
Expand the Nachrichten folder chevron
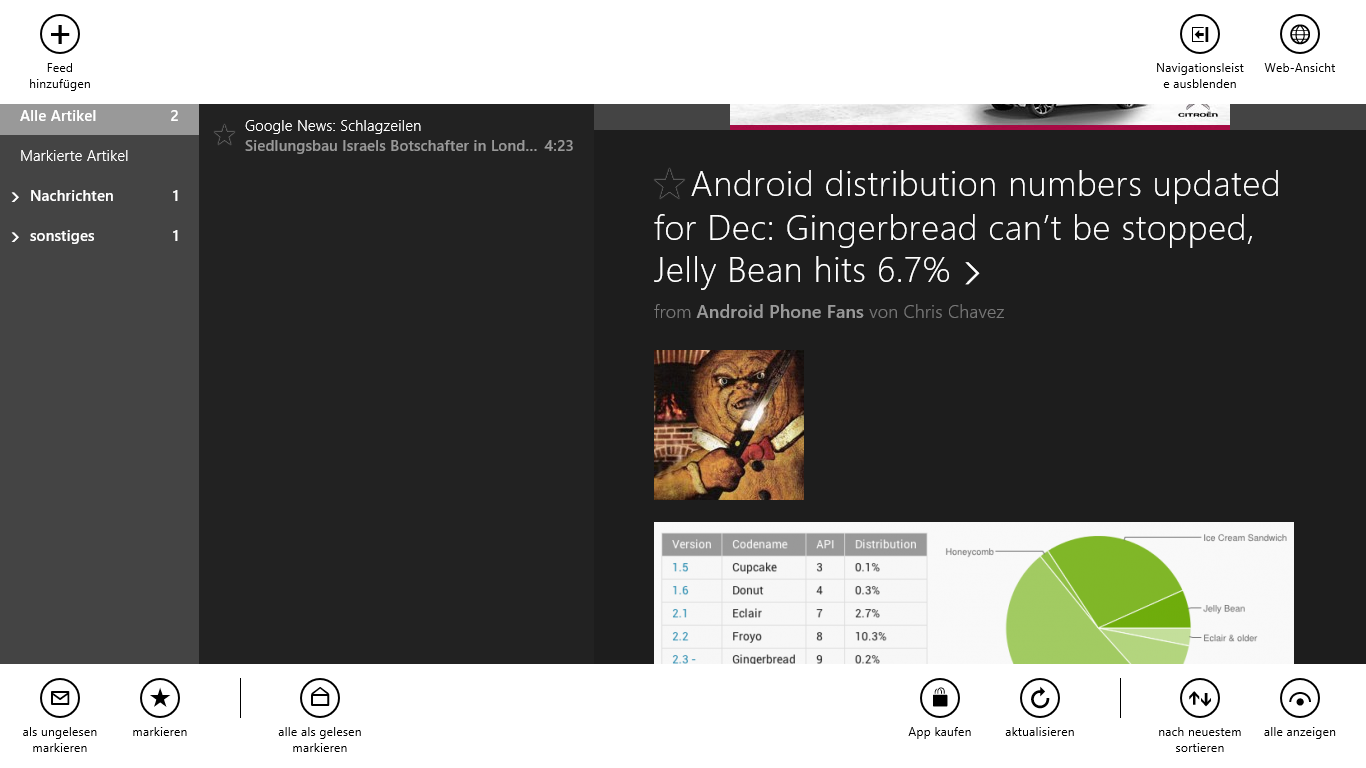(x=15, y=197)
